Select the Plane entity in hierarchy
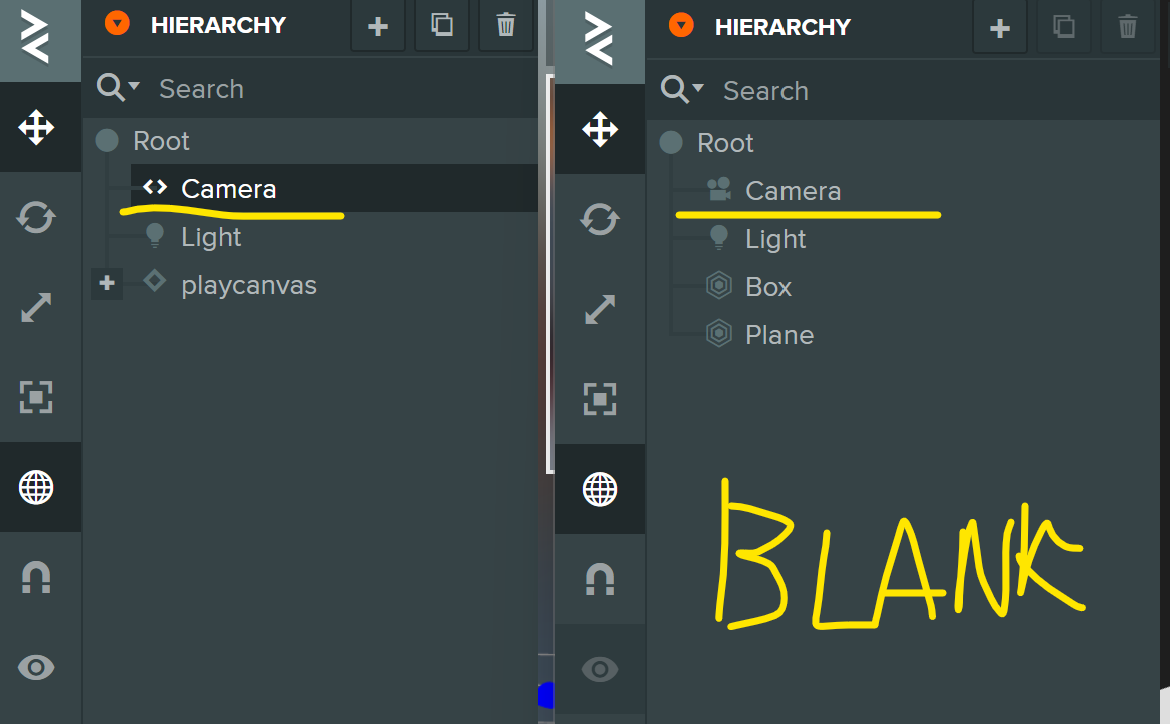1170x724 pixels. (x=779, y=335)
